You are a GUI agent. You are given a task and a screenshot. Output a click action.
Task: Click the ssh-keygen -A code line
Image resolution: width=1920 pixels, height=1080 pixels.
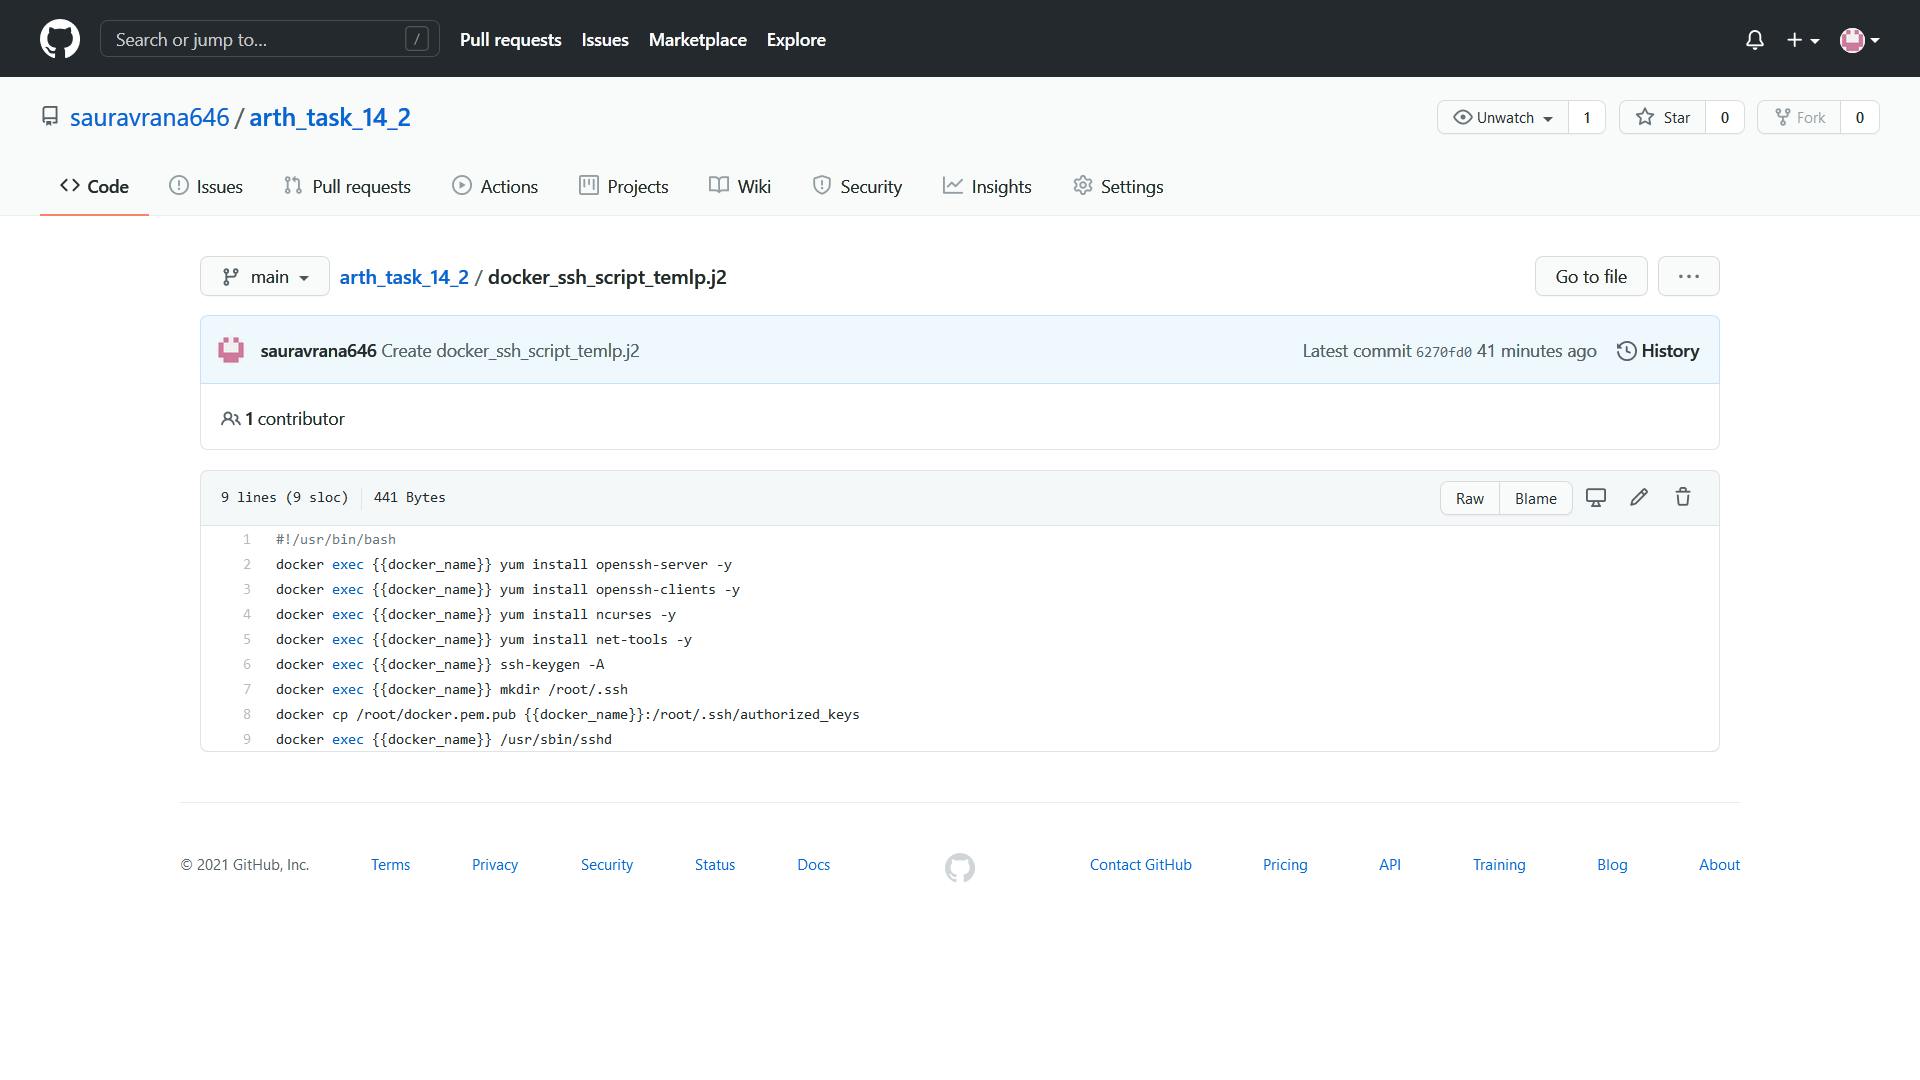click(440, 664)
